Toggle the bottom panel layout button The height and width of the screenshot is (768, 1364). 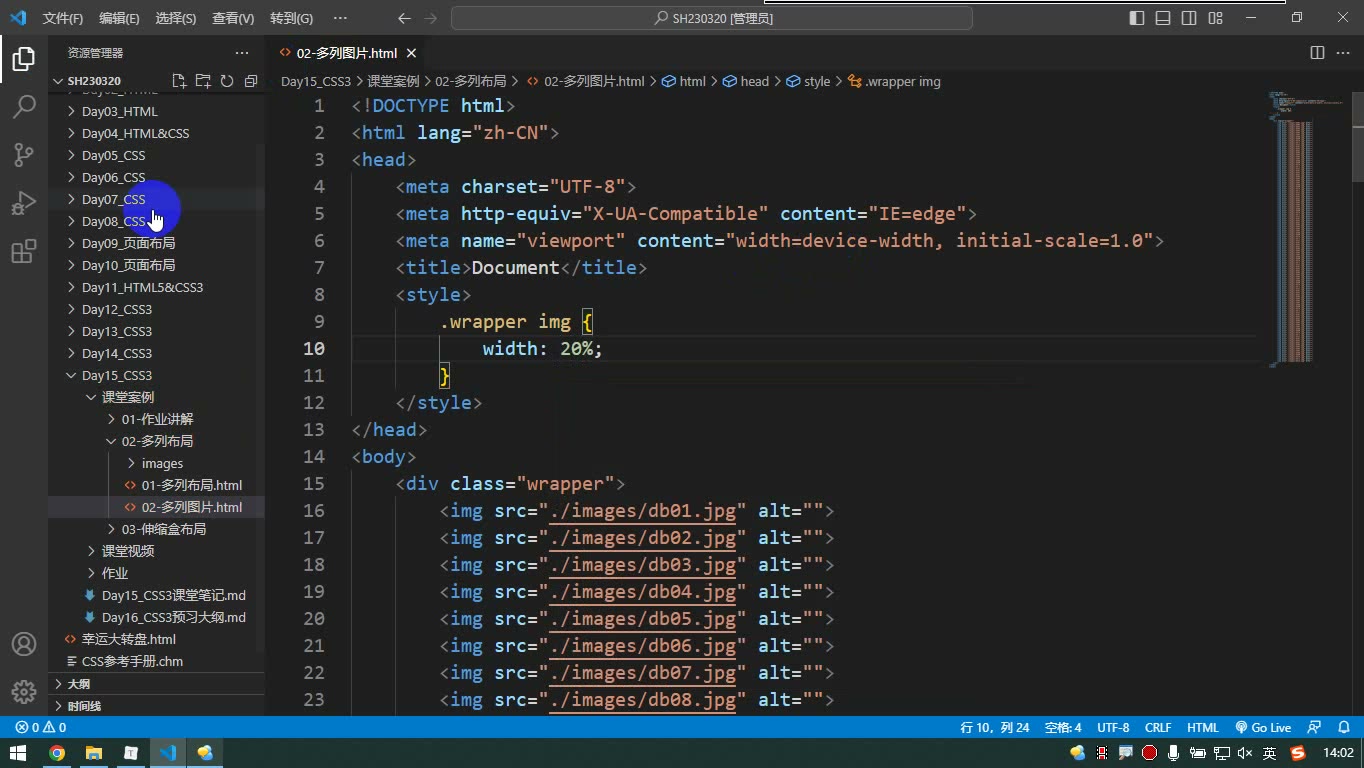pos(1163,18)
